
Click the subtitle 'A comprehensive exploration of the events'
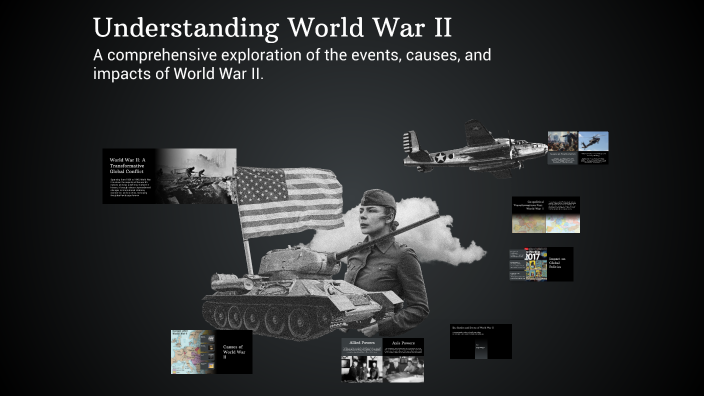pos(292,64)
